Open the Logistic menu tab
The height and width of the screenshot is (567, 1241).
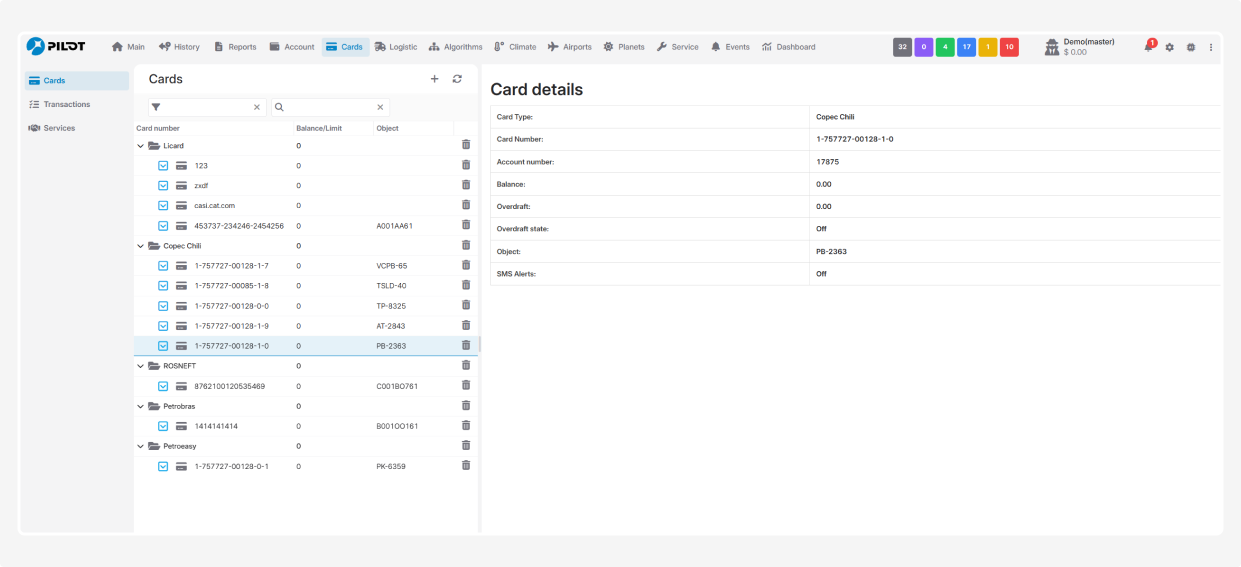click(396, 47)
